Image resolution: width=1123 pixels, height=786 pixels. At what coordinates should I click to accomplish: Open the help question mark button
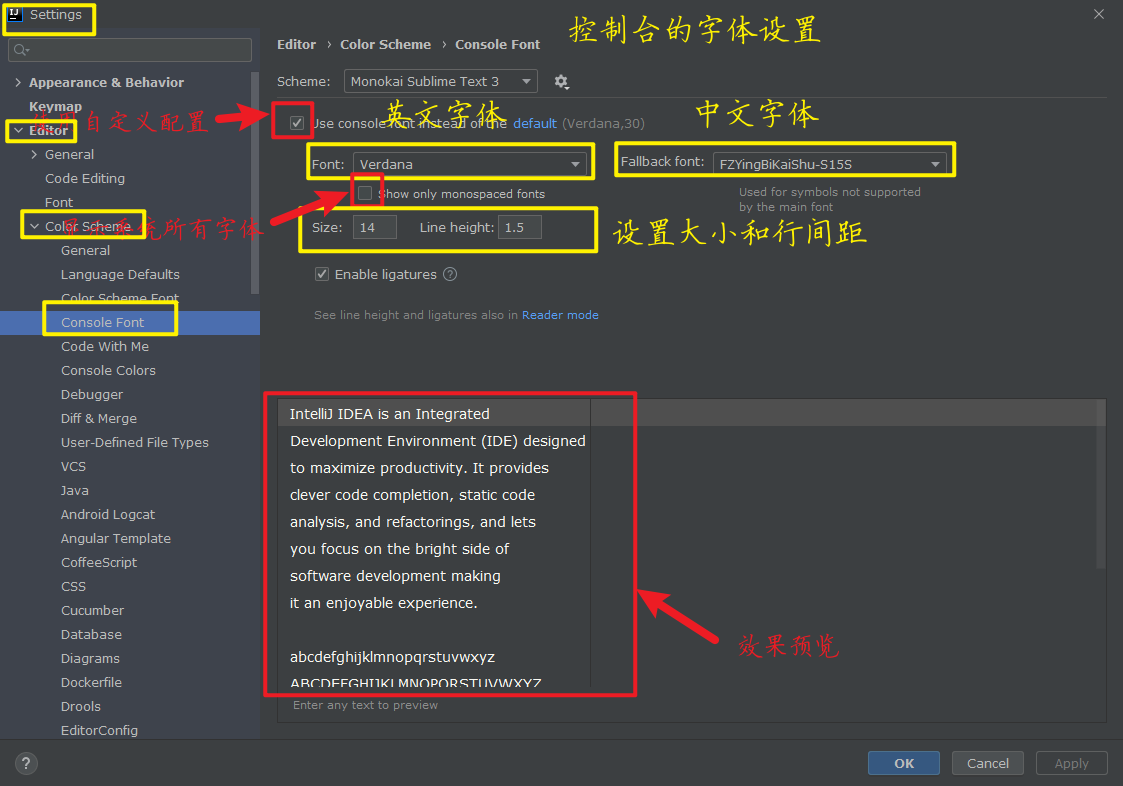tap(26, 763)
